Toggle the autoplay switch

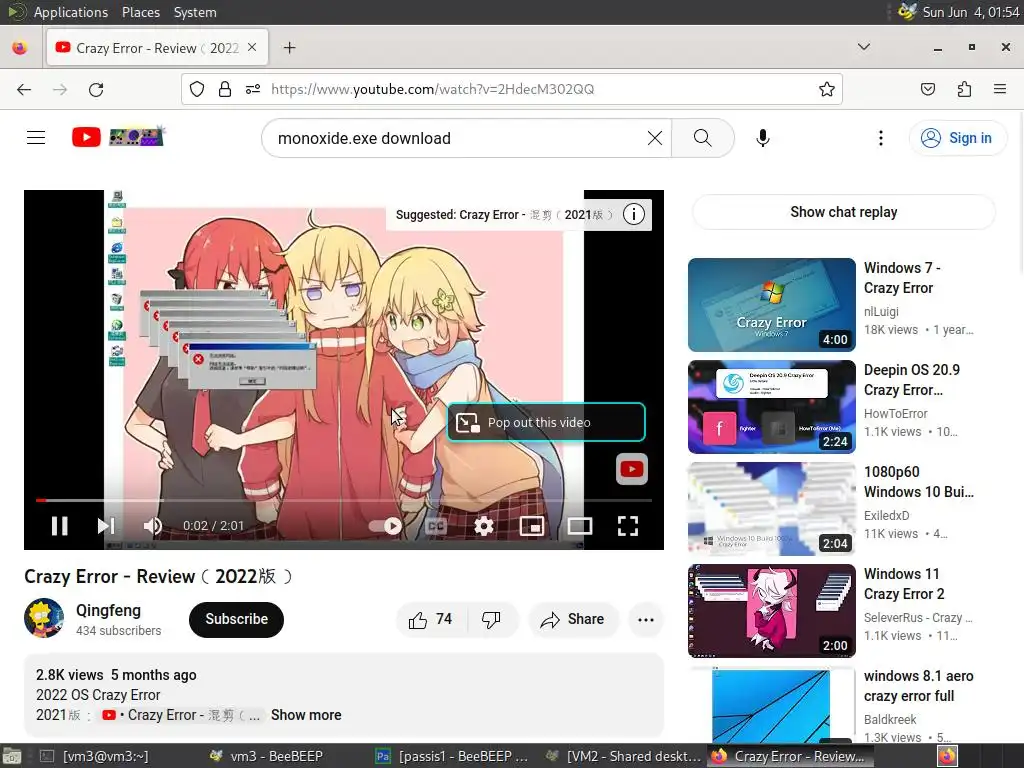[x=385, y=526]
